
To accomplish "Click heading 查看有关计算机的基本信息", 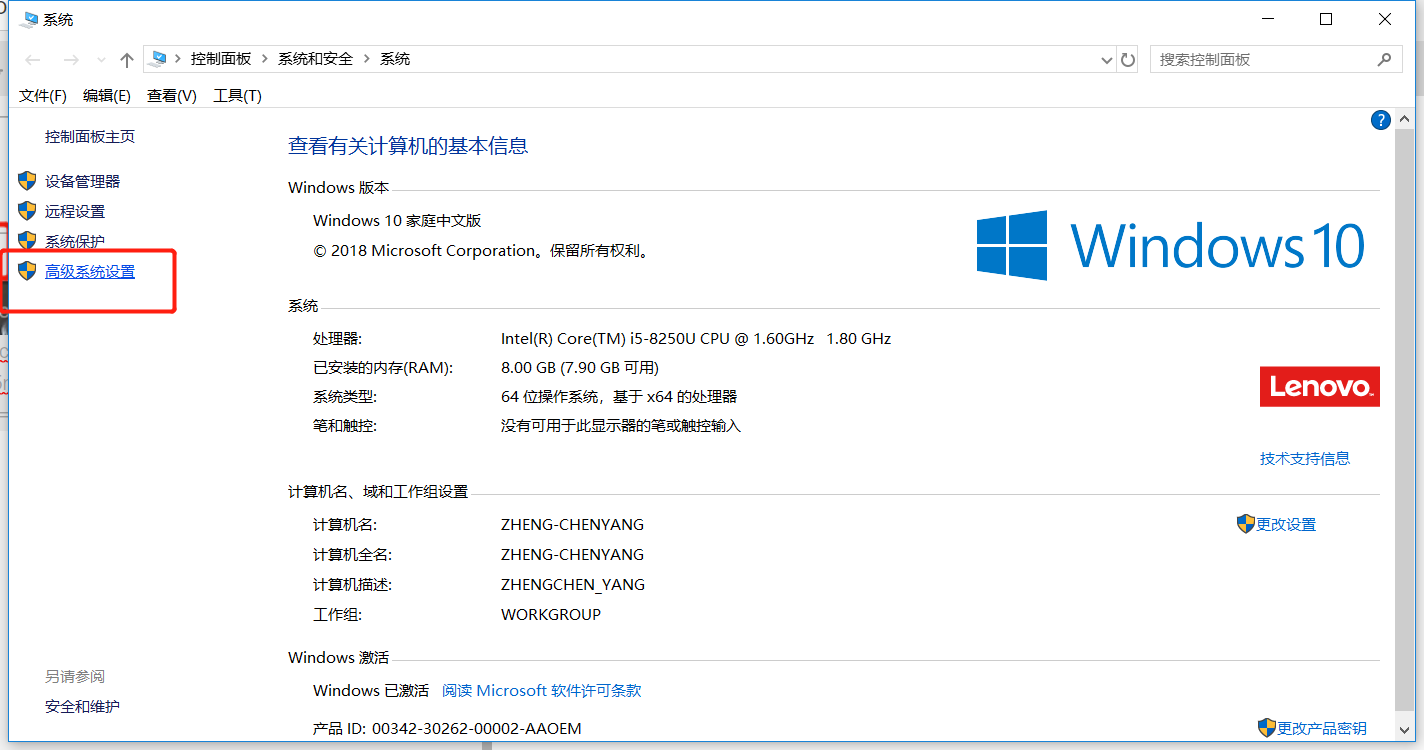I will pyautogui.click(x=408, y=146).
